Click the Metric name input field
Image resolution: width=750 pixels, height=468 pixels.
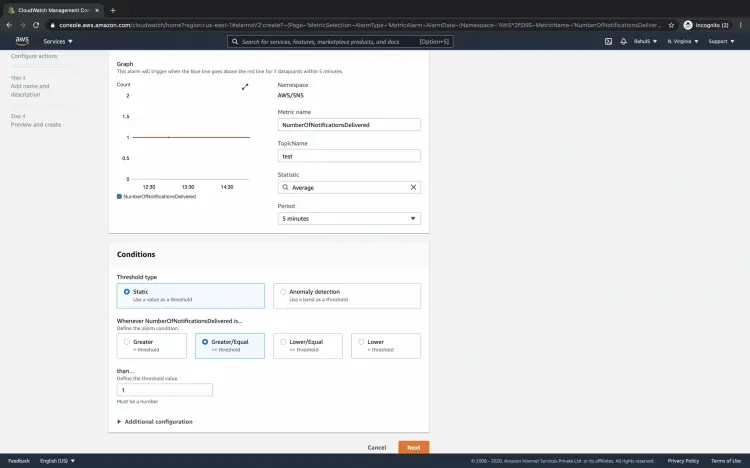click(x=349, y=125)
